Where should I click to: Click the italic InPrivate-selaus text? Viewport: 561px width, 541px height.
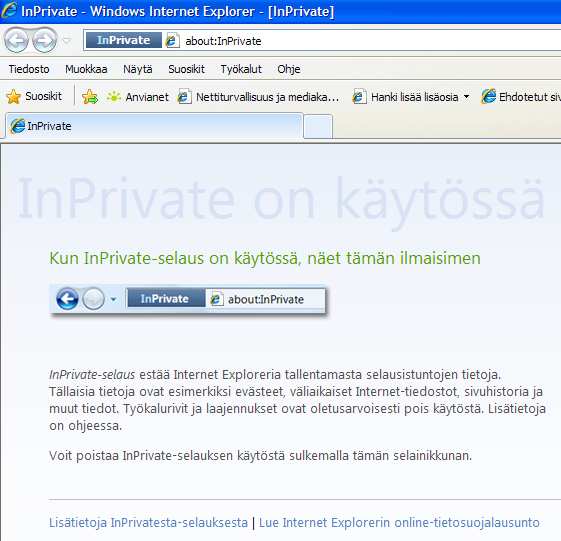[x=92, y=375]
